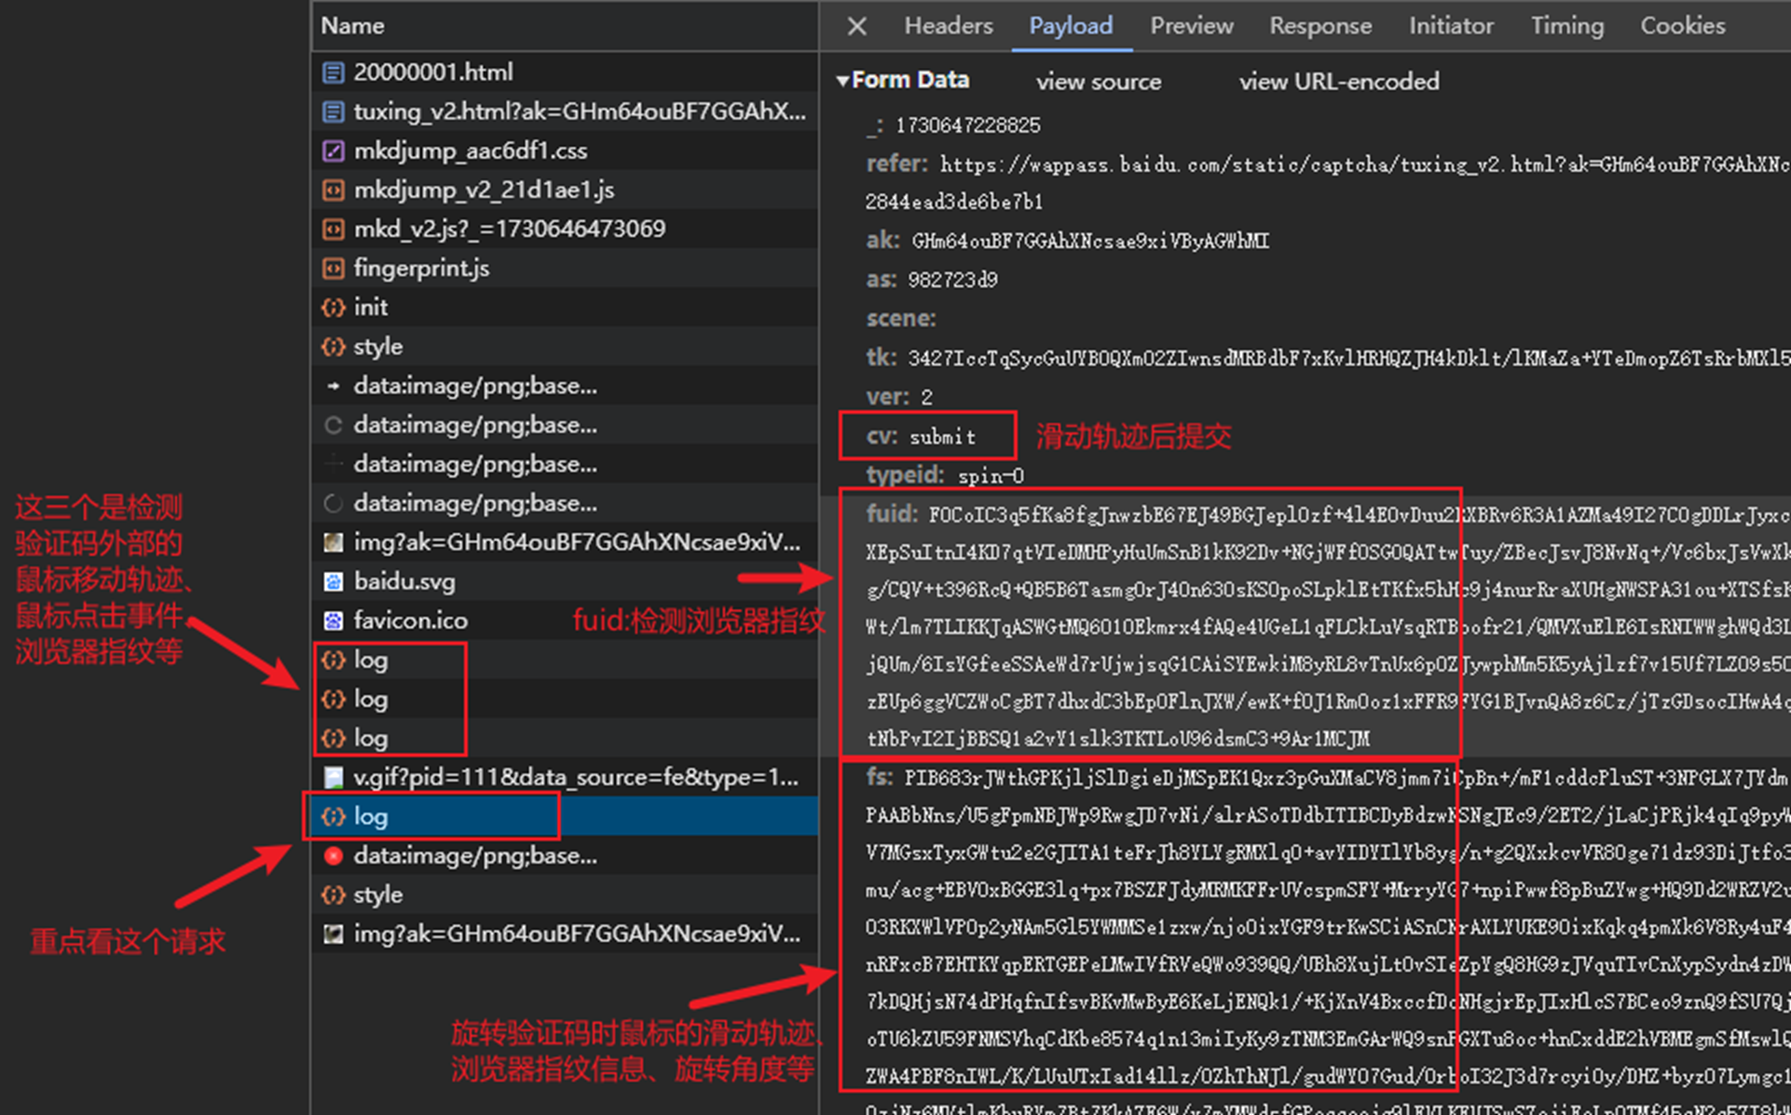Select the tuxing_v2.html request row
This screenshot has height=1115, width=1791.
565,112
